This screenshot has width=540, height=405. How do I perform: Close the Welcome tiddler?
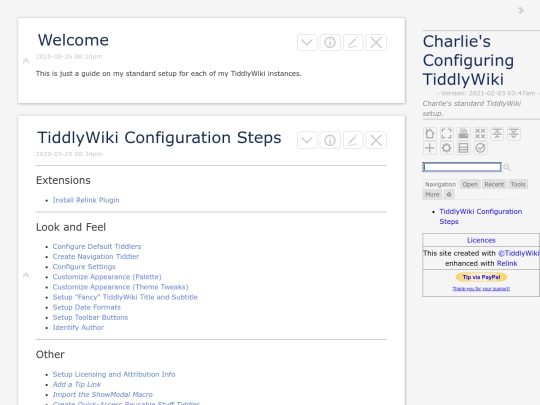(376, 43)
